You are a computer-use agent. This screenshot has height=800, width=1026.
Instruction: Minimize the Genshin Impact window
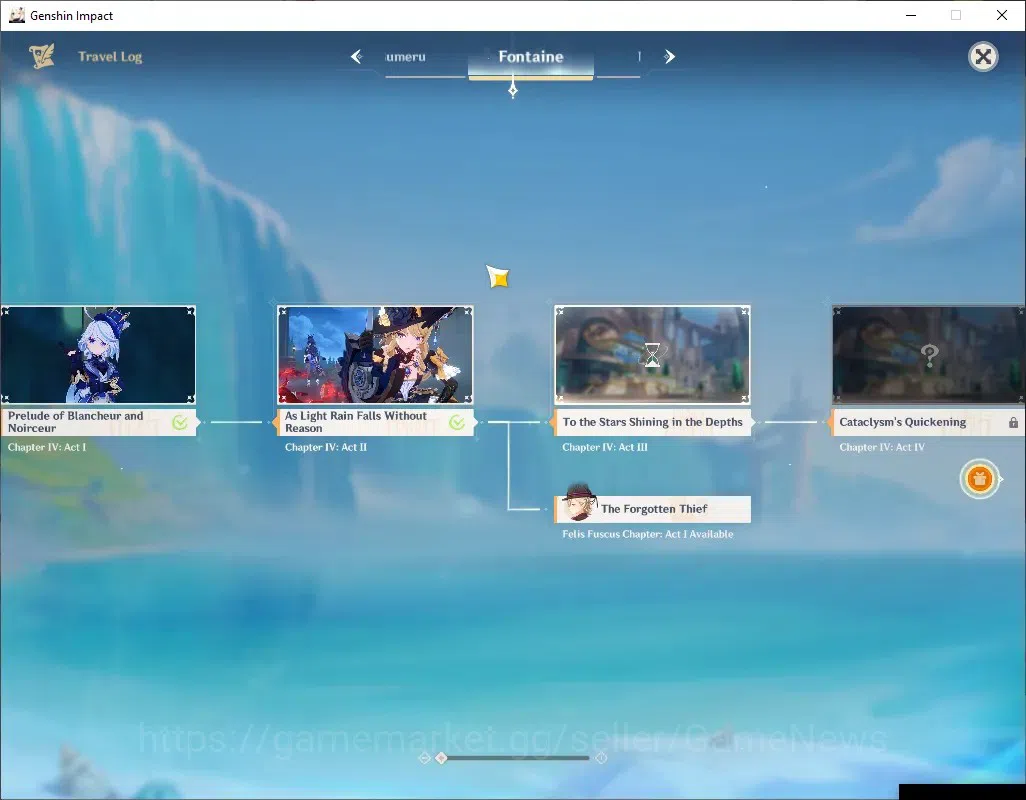point(910,15)
